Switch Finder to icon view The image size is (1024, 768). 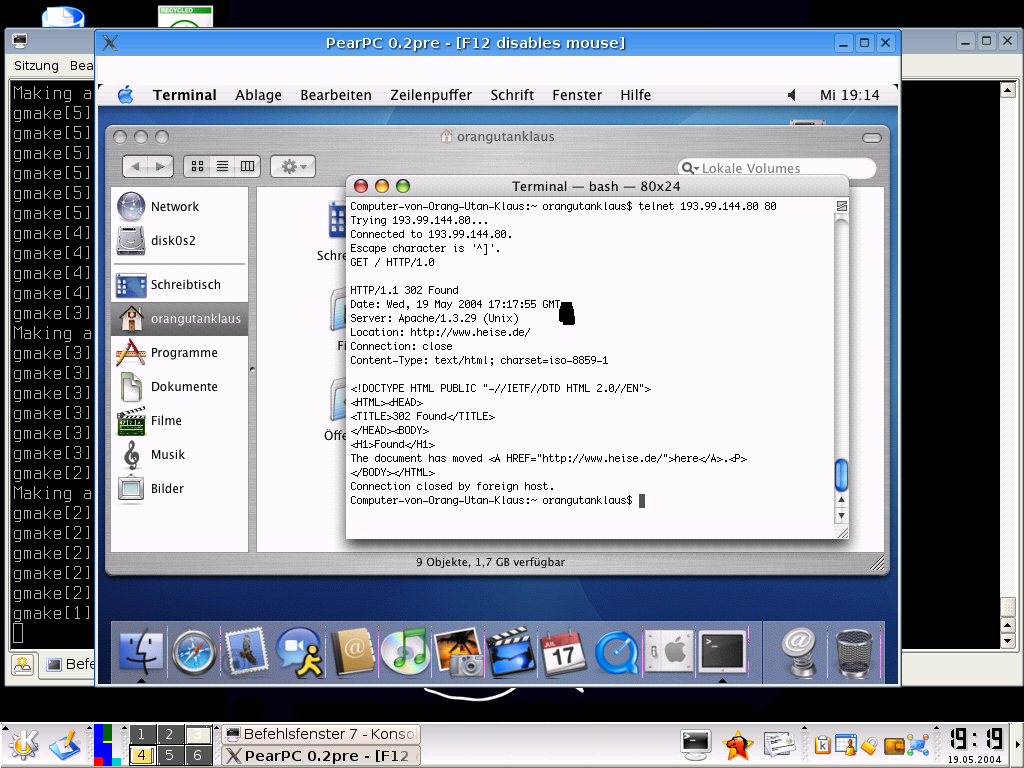(197, 166)
